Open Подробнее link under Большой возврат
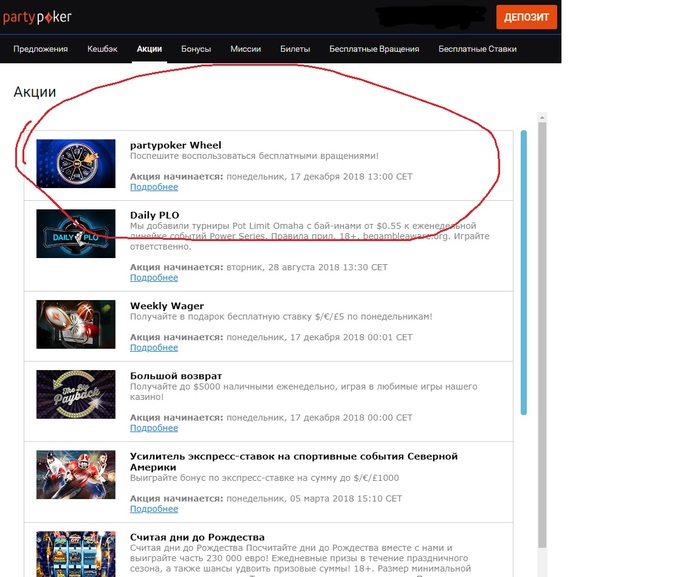 pos(154,428)
